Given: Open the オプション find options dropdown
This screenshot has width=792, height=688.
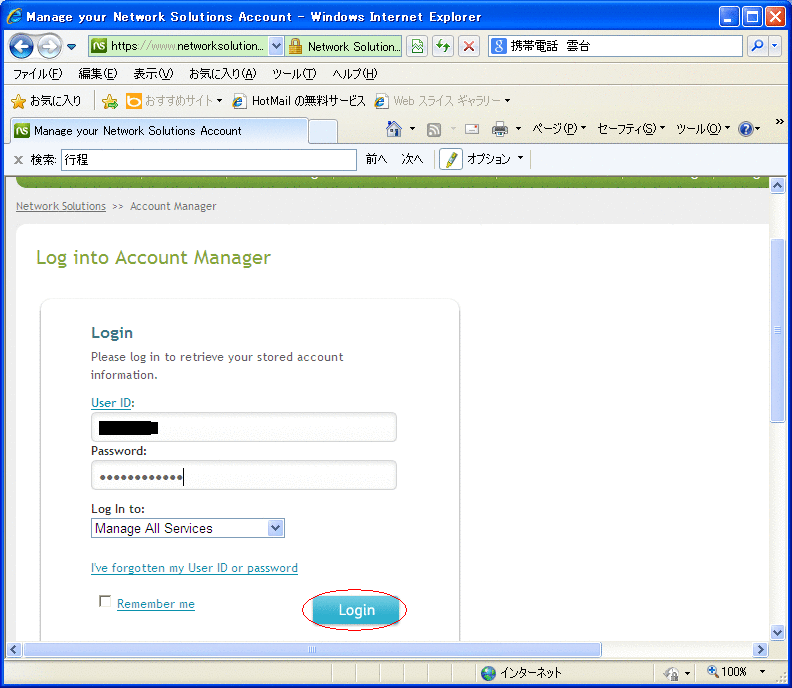Looking at the screenshot, I should tap(494, 159).
